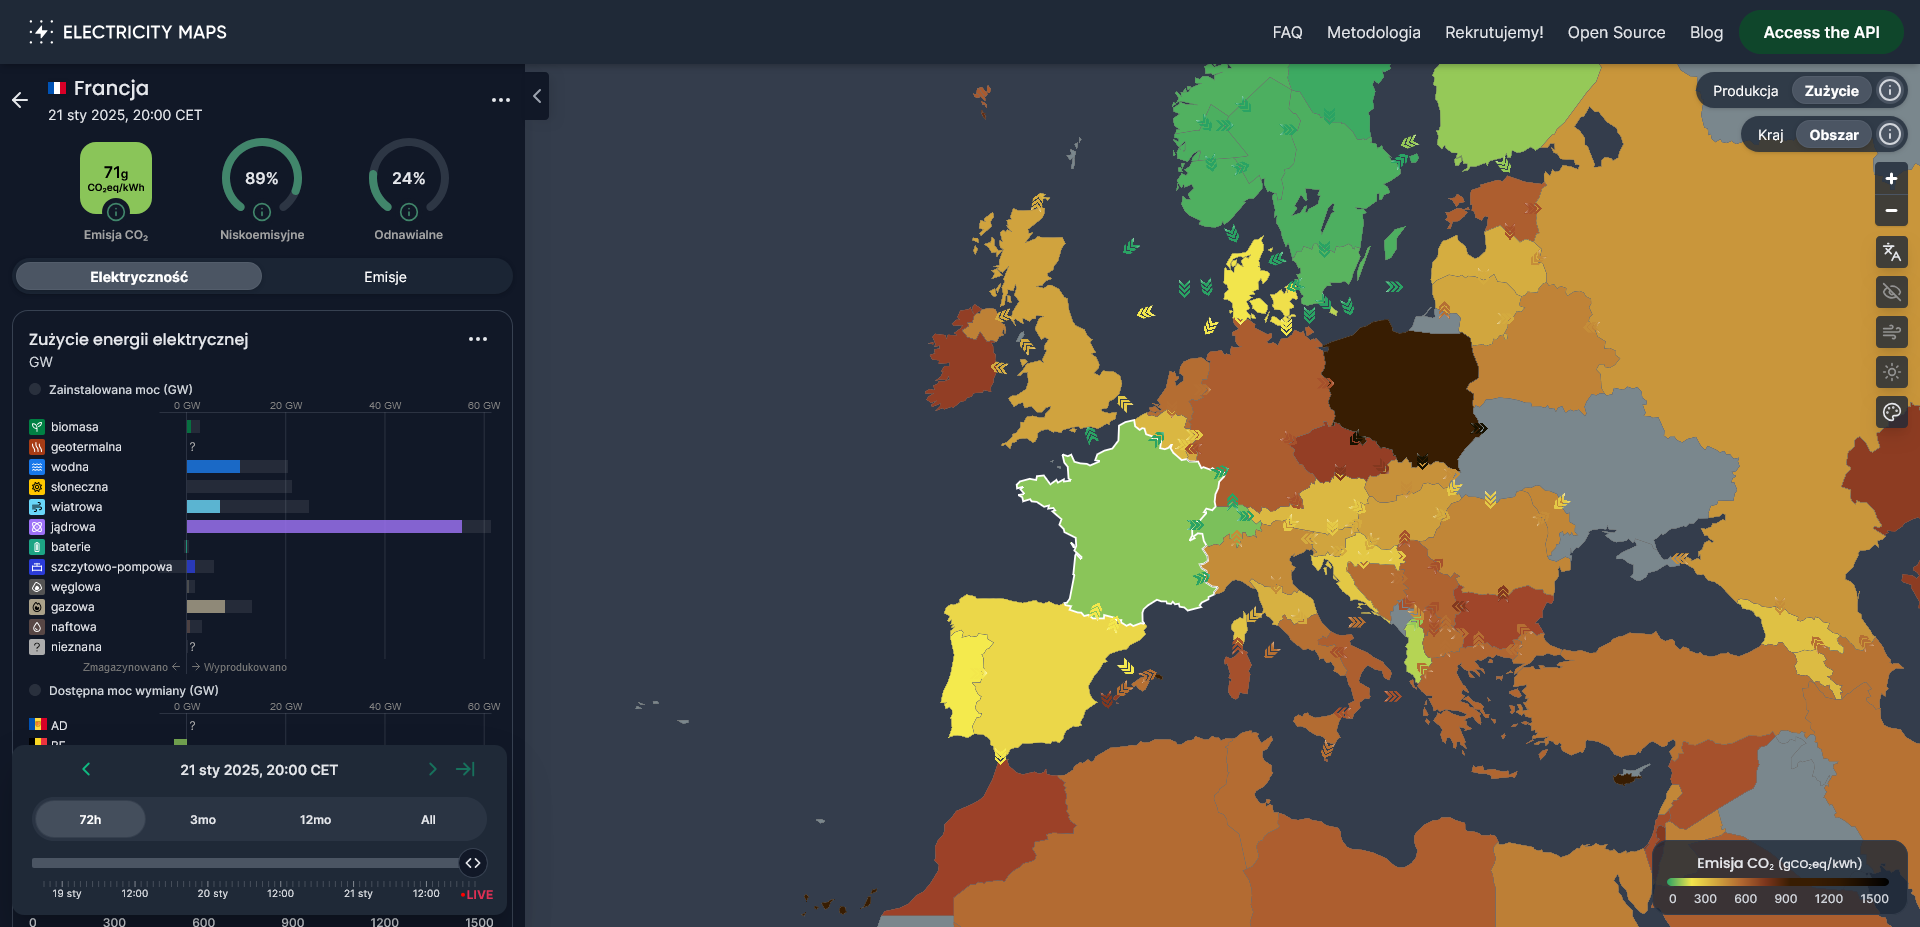Select the 72h time range

coord(90,820)
